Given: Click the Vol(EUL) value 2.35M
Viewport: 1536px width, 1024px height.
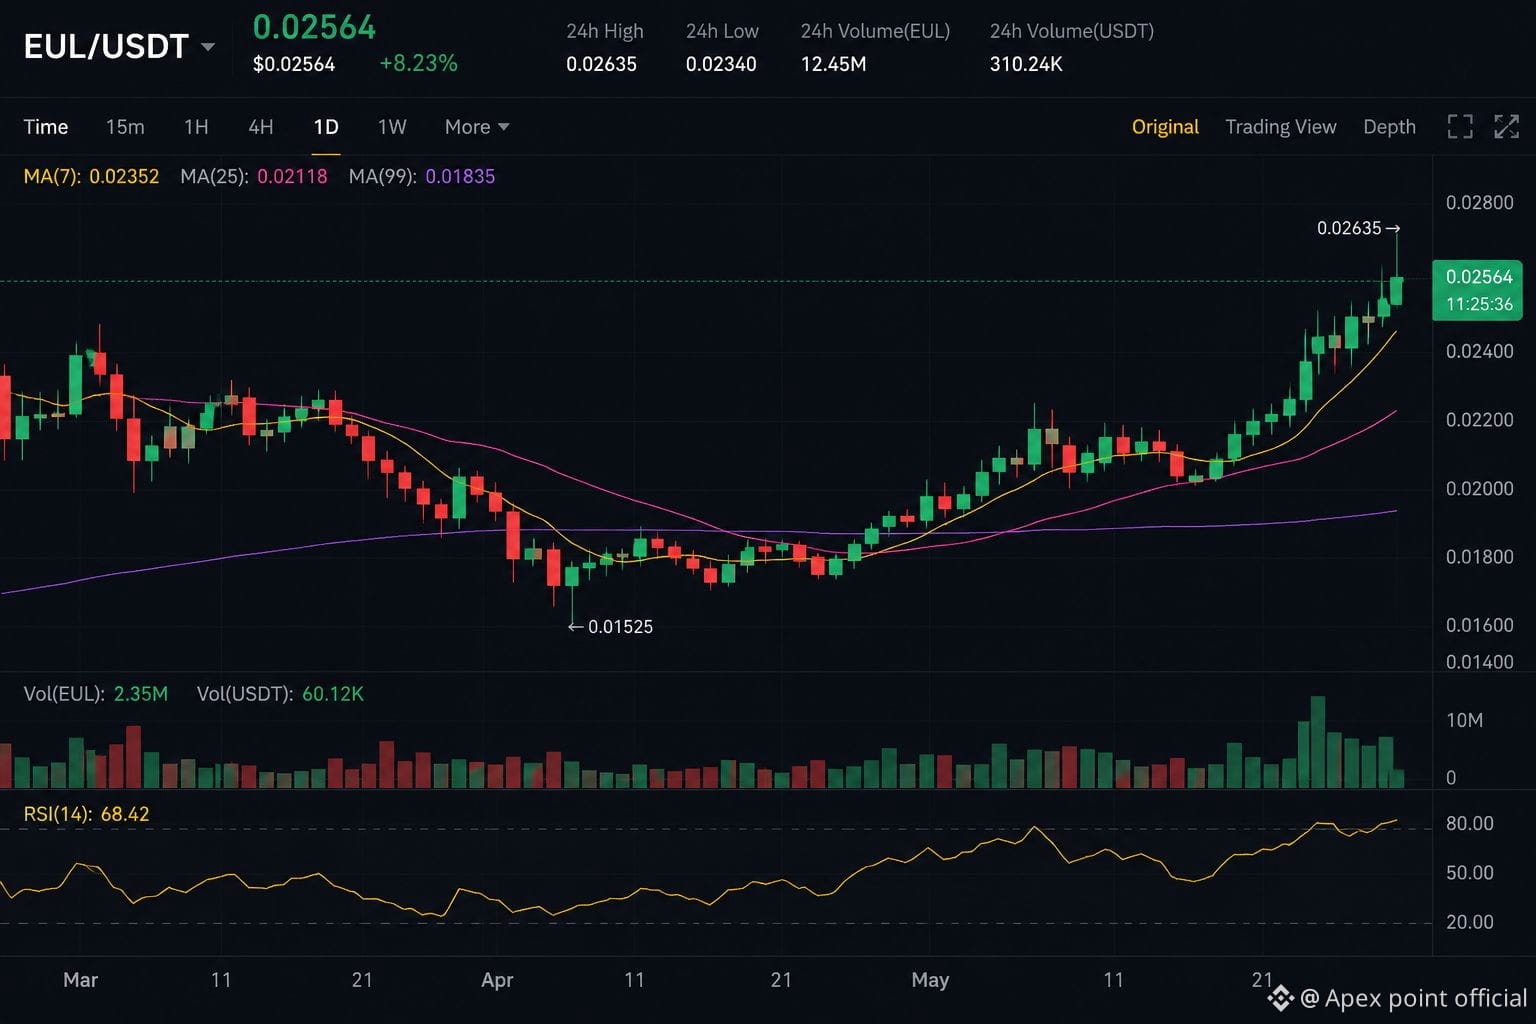Looking at the screenshot, I should click(x=141, y=694).
